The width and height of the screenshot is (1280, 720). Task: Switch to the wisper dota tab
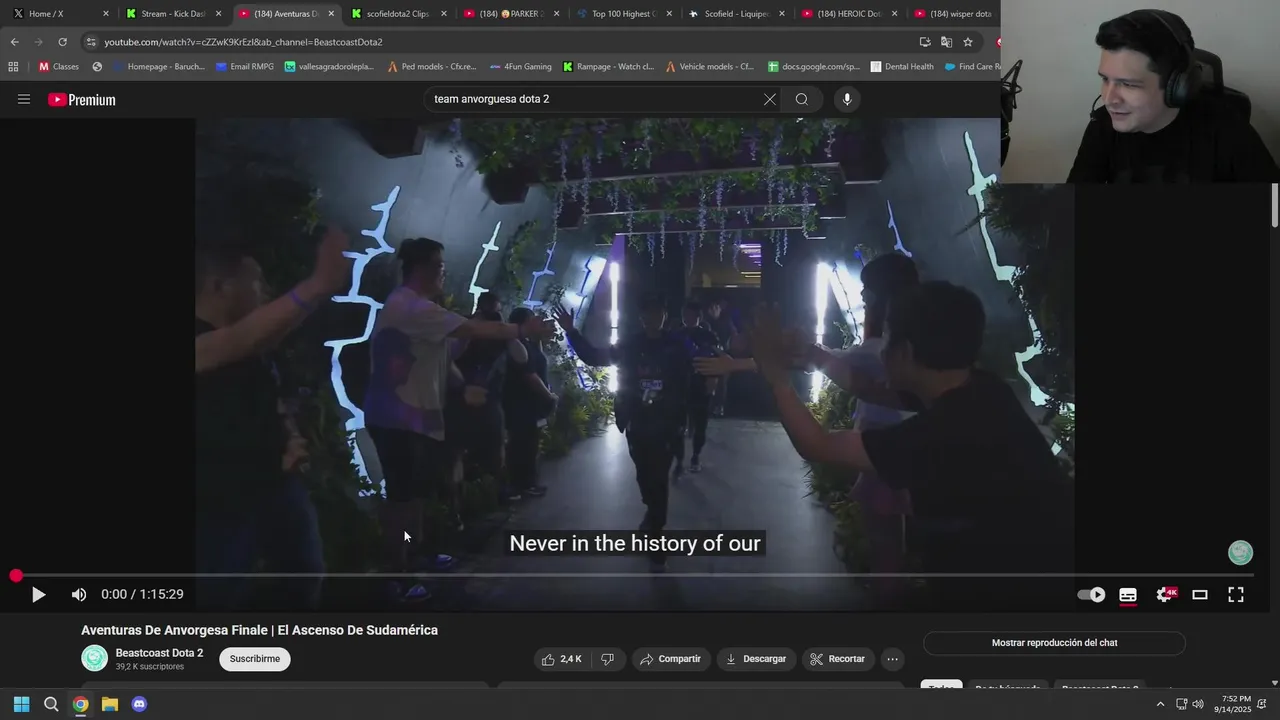coord(955,14)
